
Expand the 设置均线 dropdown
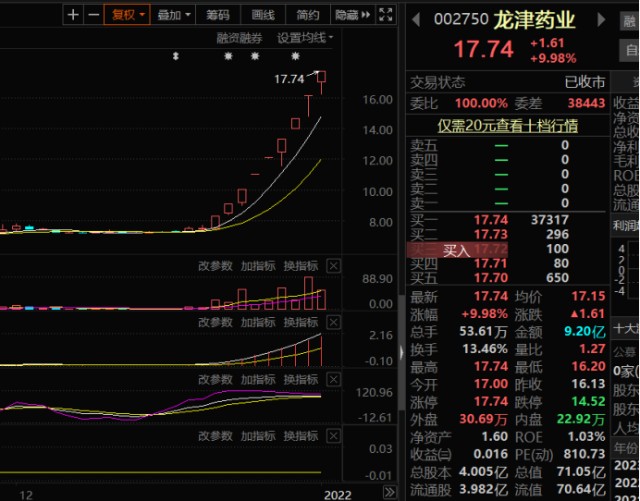tap(305, 38)
